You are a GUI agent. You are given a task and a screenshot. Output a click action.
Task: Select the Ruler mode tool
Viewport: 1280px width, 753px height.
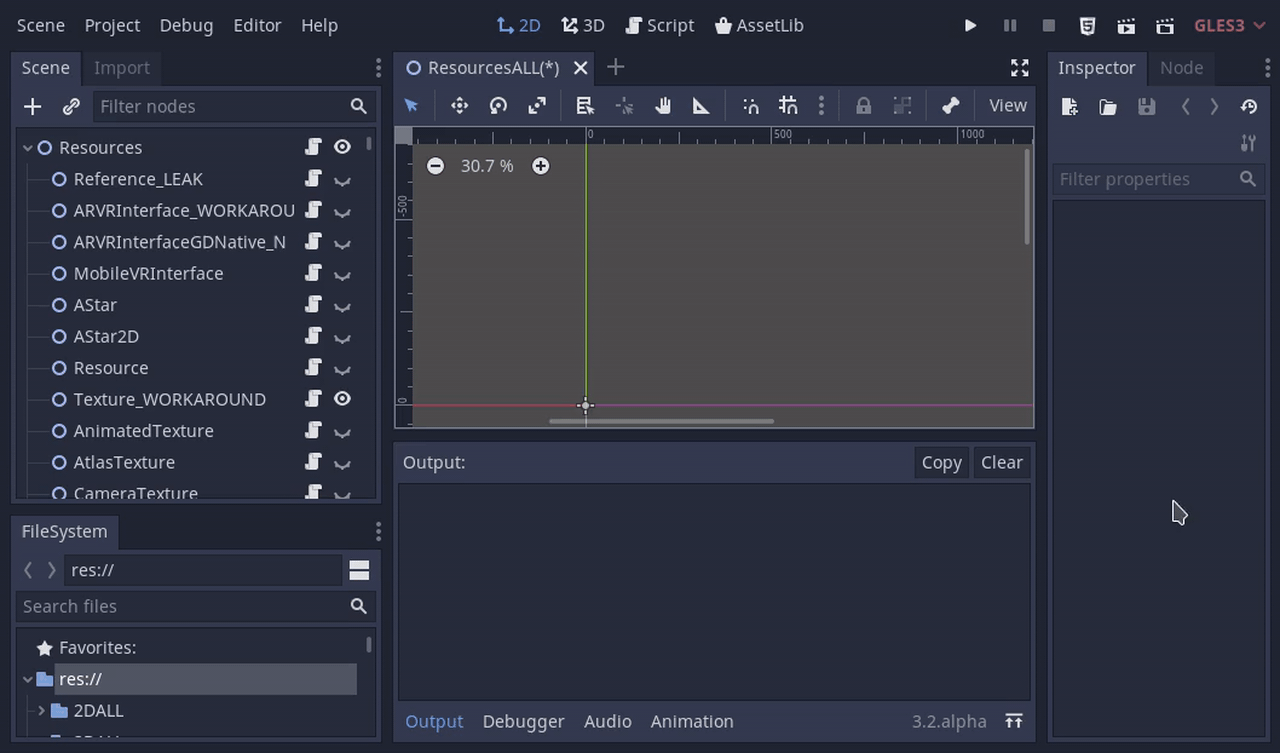pyautogui.click(x=700, y=105)
